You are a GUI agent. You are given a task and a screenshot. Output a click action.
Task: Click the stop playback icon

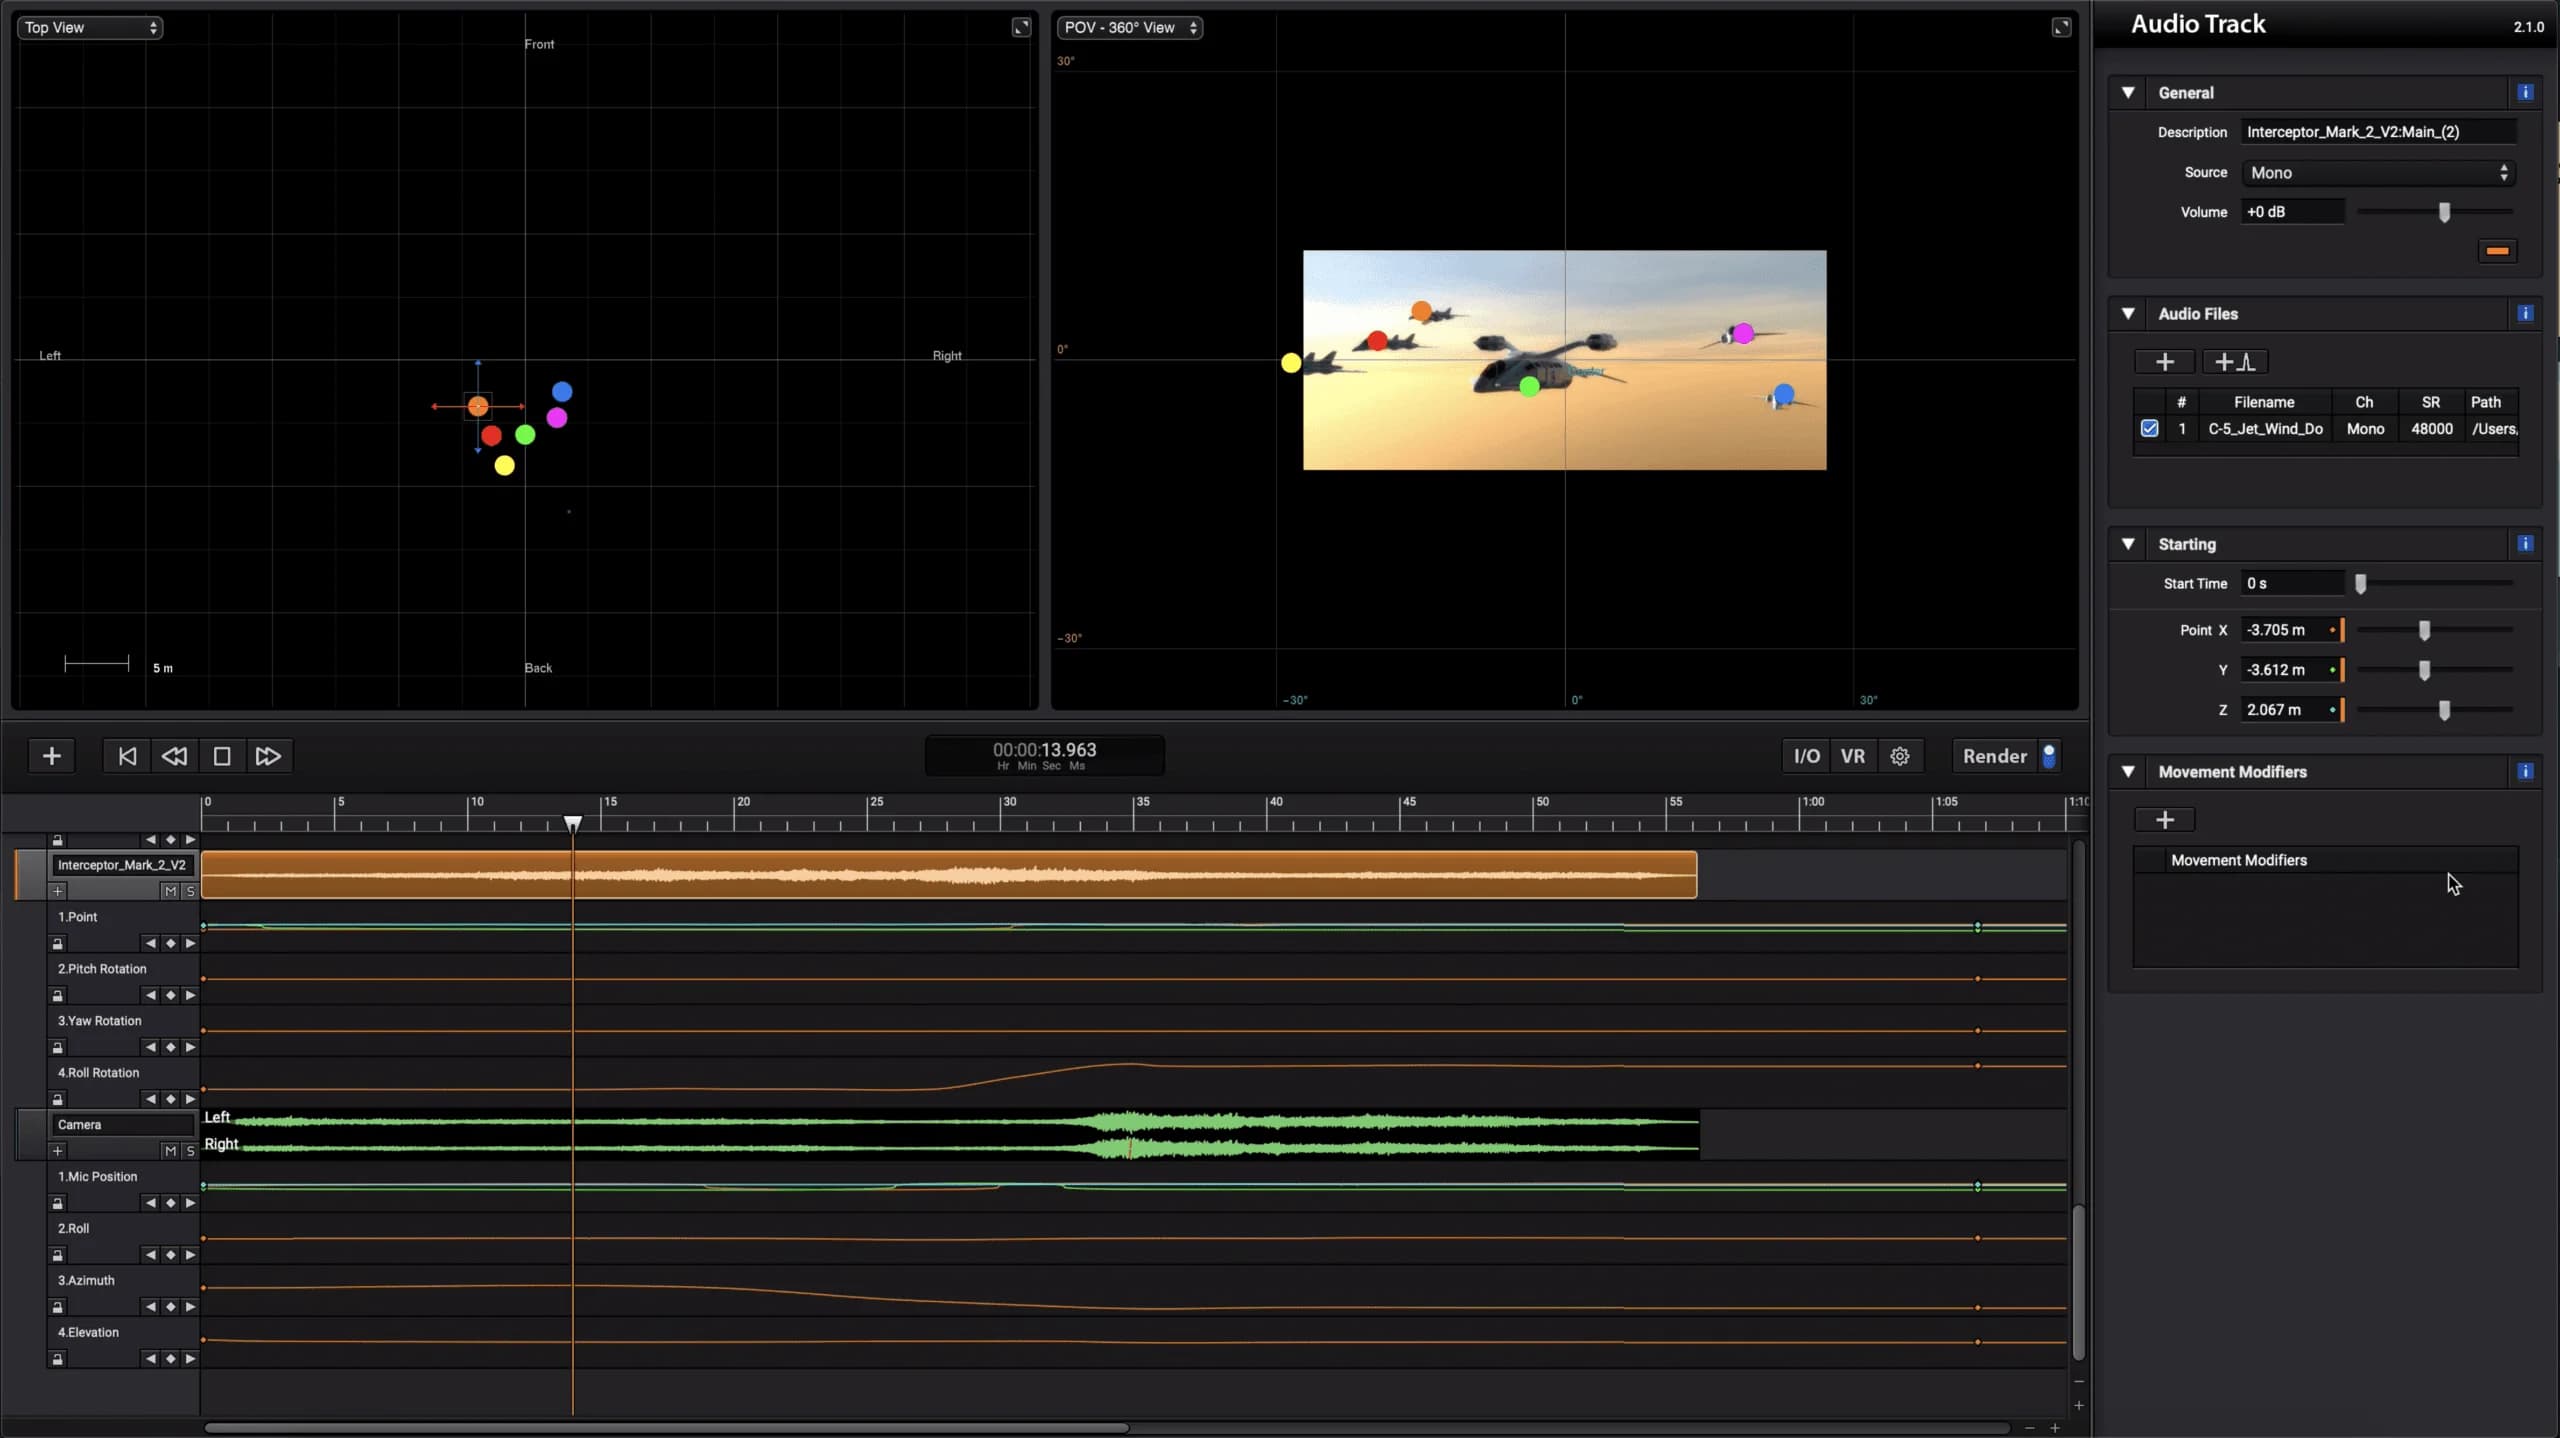[x=220, y=756]
